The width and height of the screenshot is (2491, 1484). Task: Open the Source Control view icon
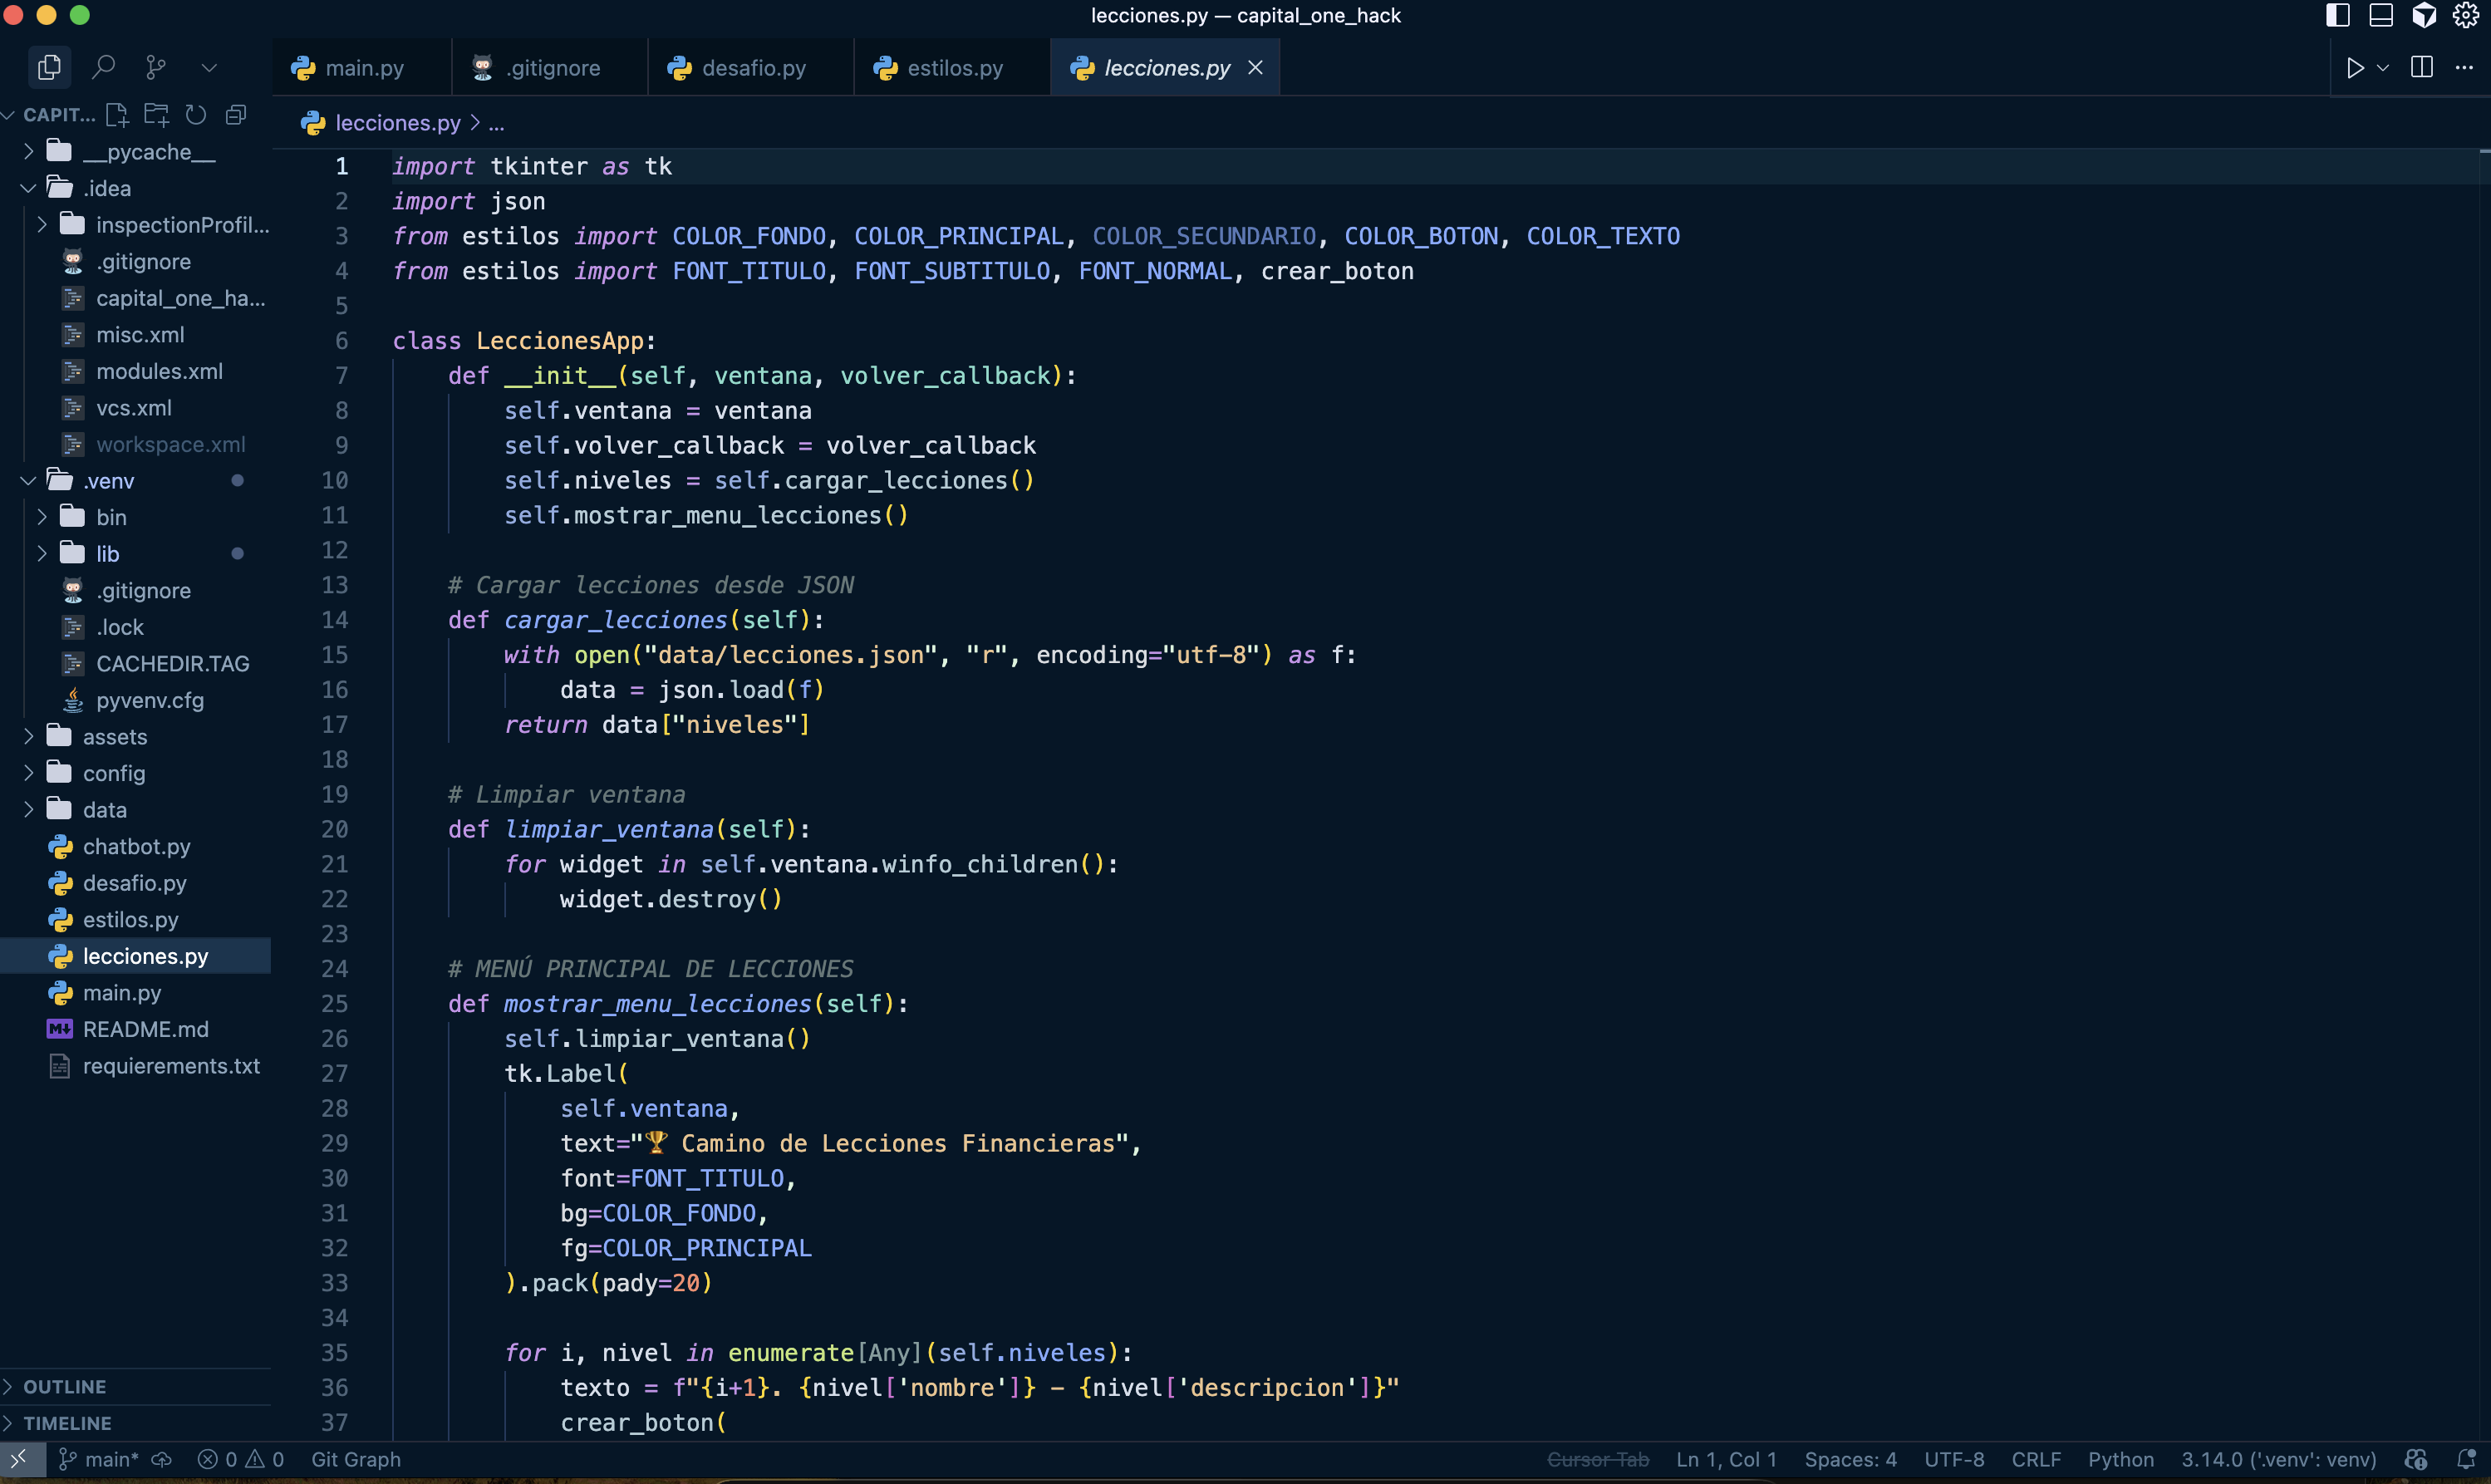pyautogui.click(x=156, y=67)
